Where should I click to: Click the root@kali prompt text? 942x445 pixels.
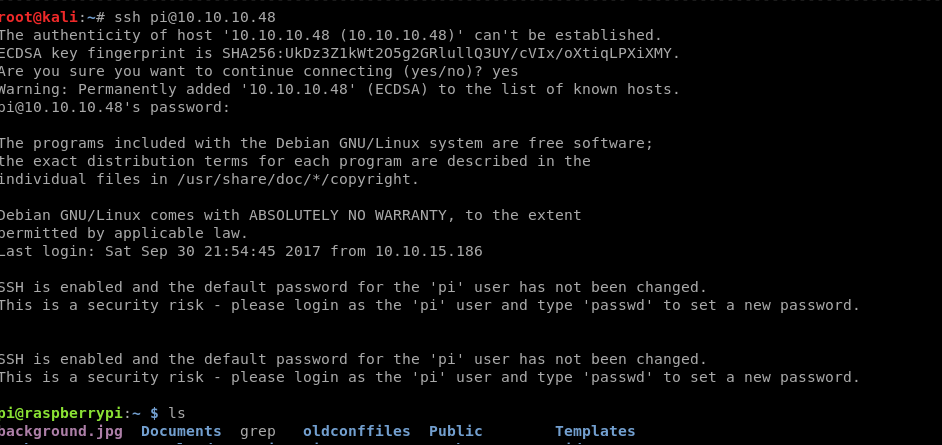coord(39,17)
